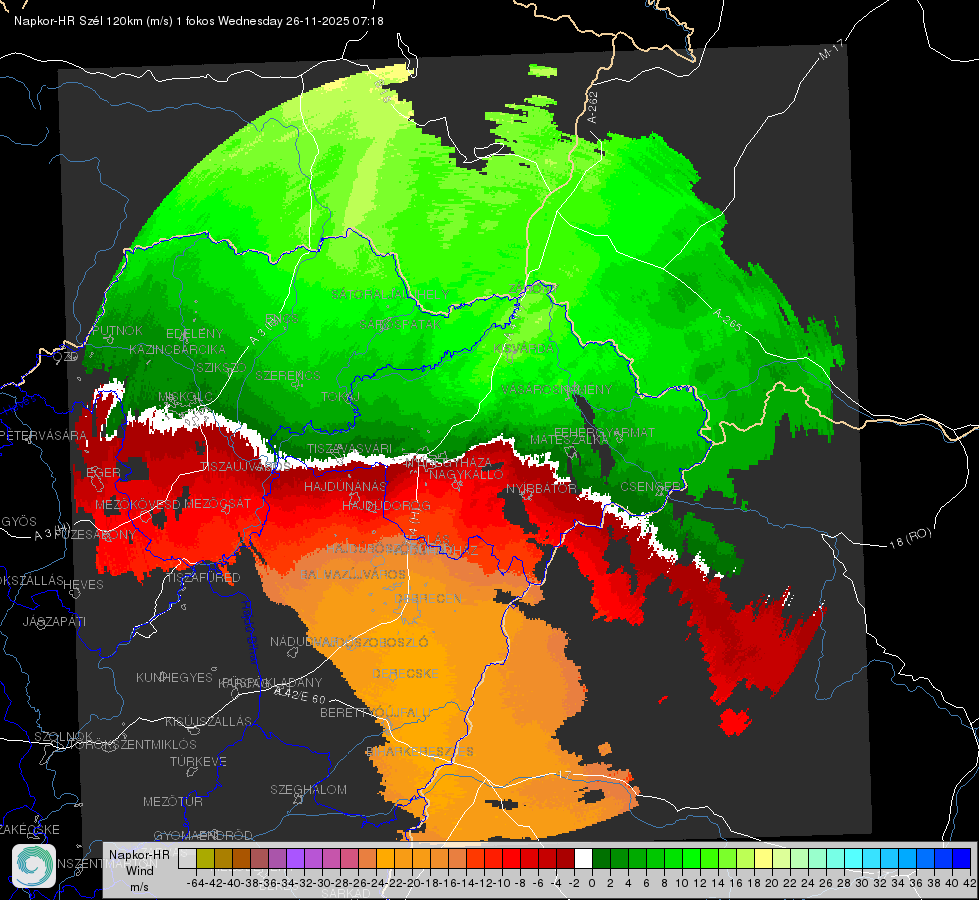Click the TISZAÚJVÁROS town label
979x900 pixels.
(246, 467)
